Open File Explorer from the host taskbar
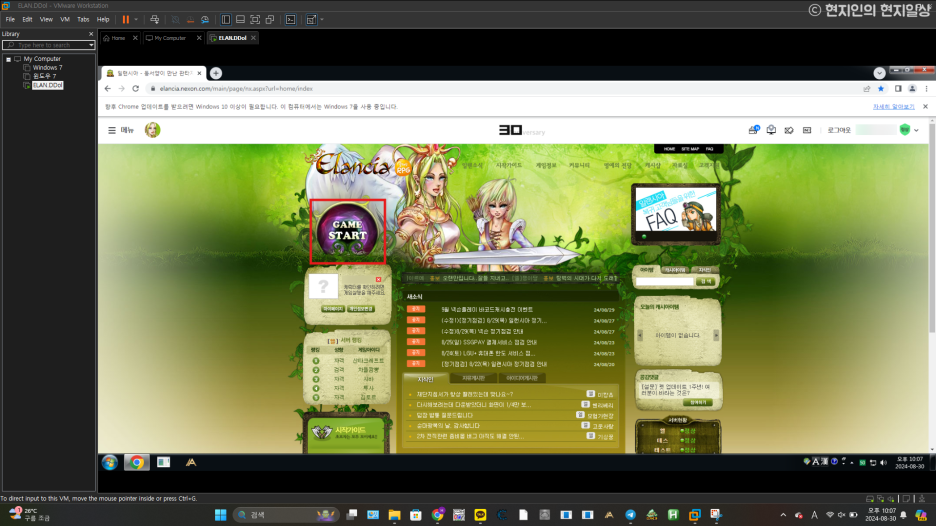Viewport: 936px width, 526px height. point(394,515)
